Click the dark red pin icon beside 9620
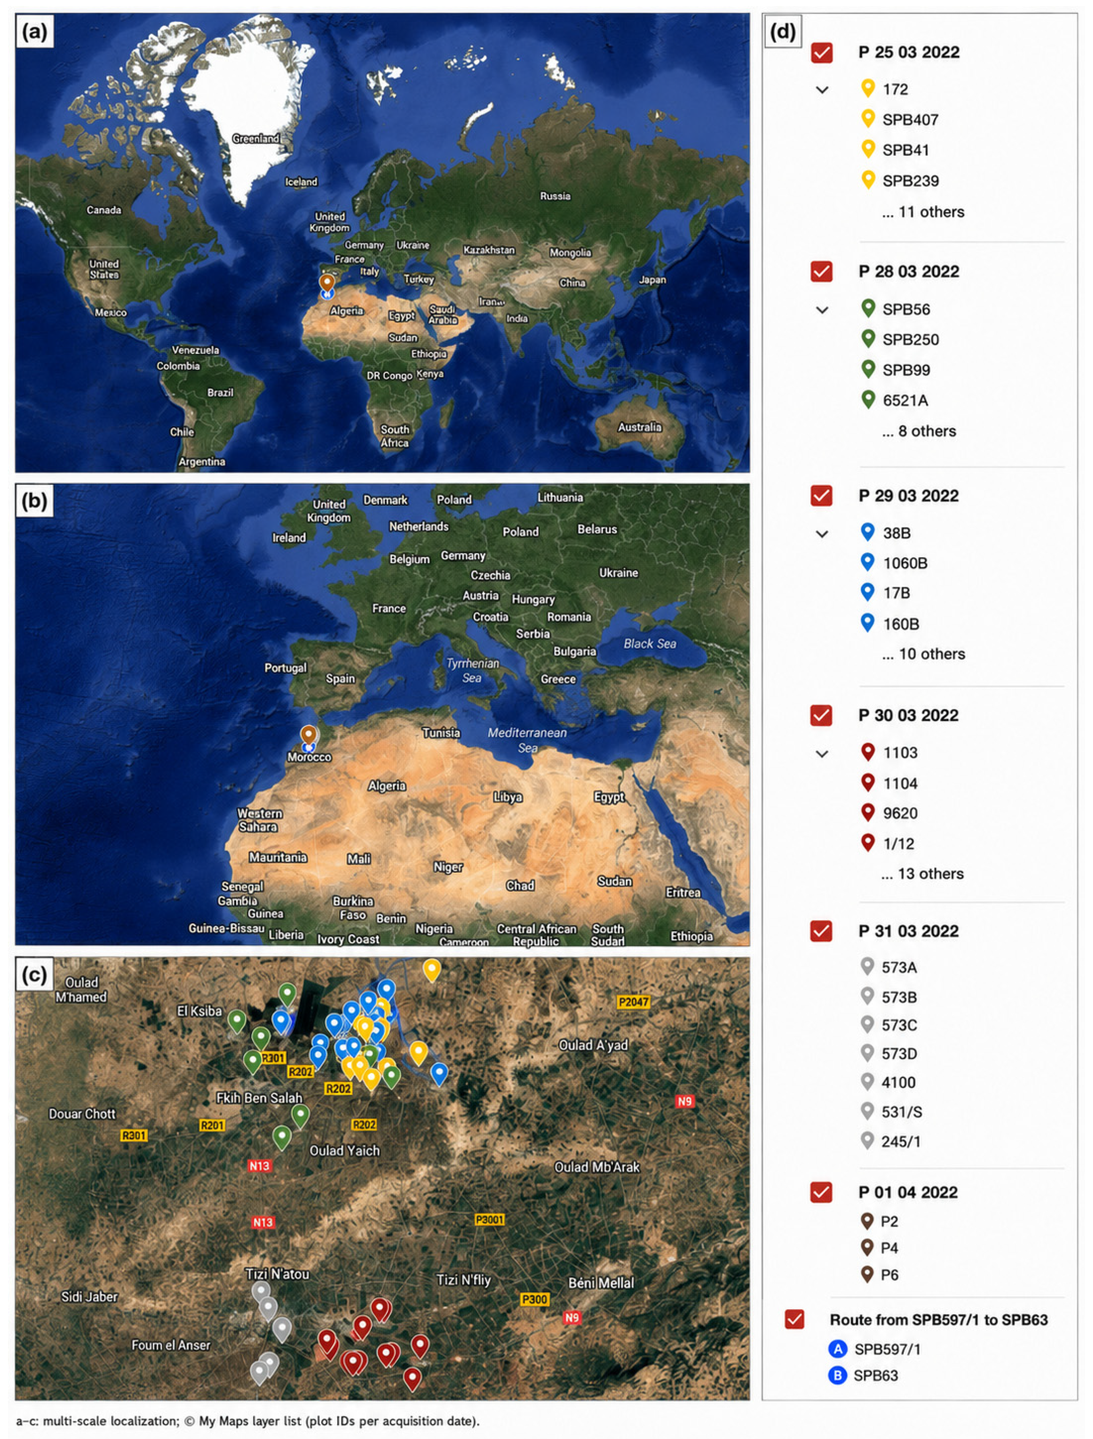 click(x=868, y=813)
